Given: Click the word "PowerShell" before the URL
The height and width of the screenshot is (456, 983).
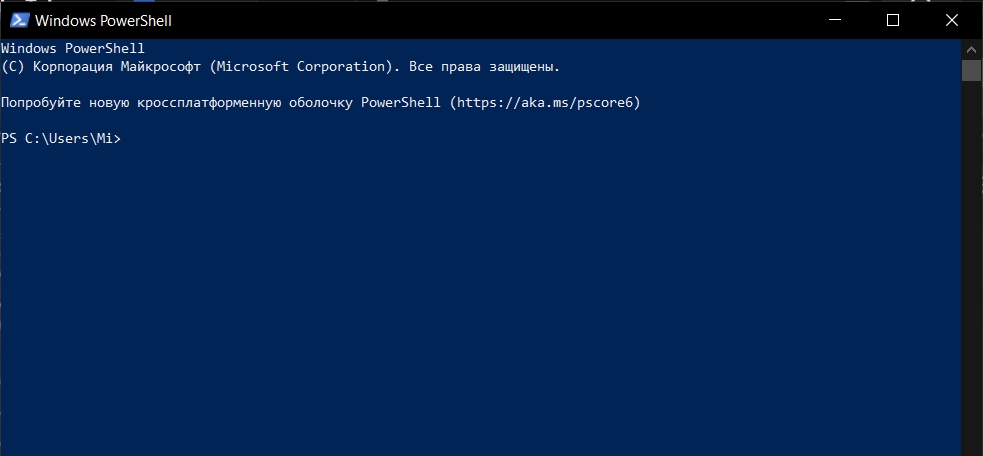Looking at the screenshot, I should click(401, 102).
